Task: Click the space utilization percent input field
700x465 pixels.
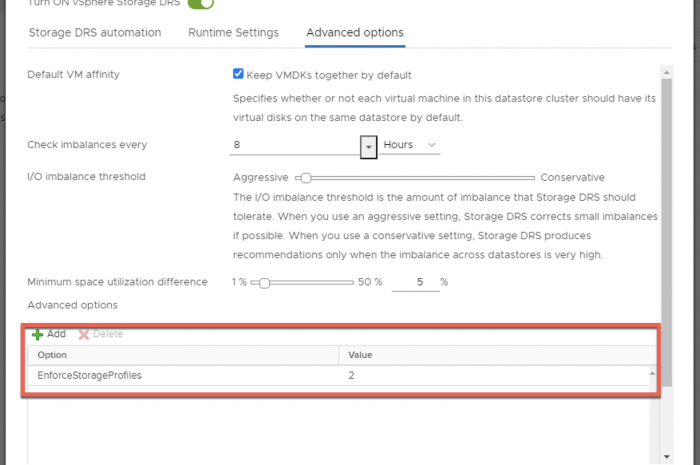Action: click(414, 282)
